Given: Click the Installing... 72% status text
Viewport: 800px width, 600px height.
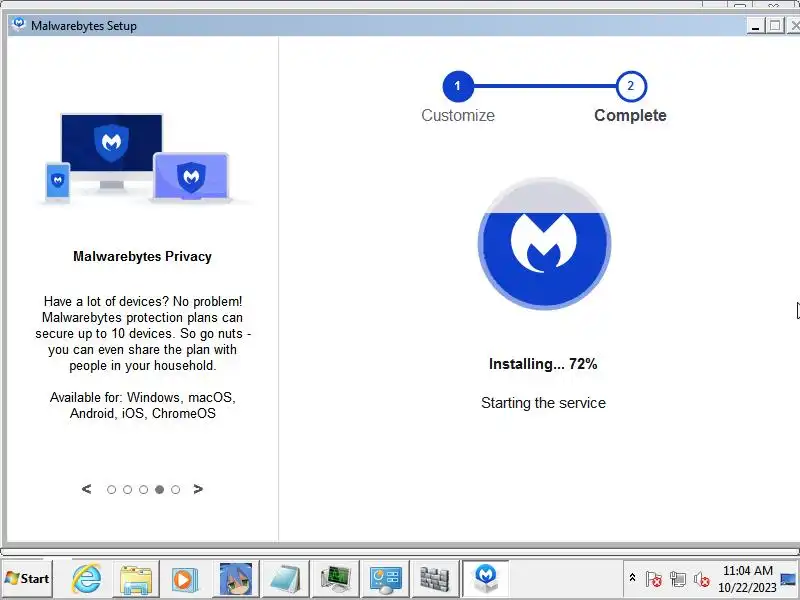Looking at the screenshot, I should tap(543, 364).
